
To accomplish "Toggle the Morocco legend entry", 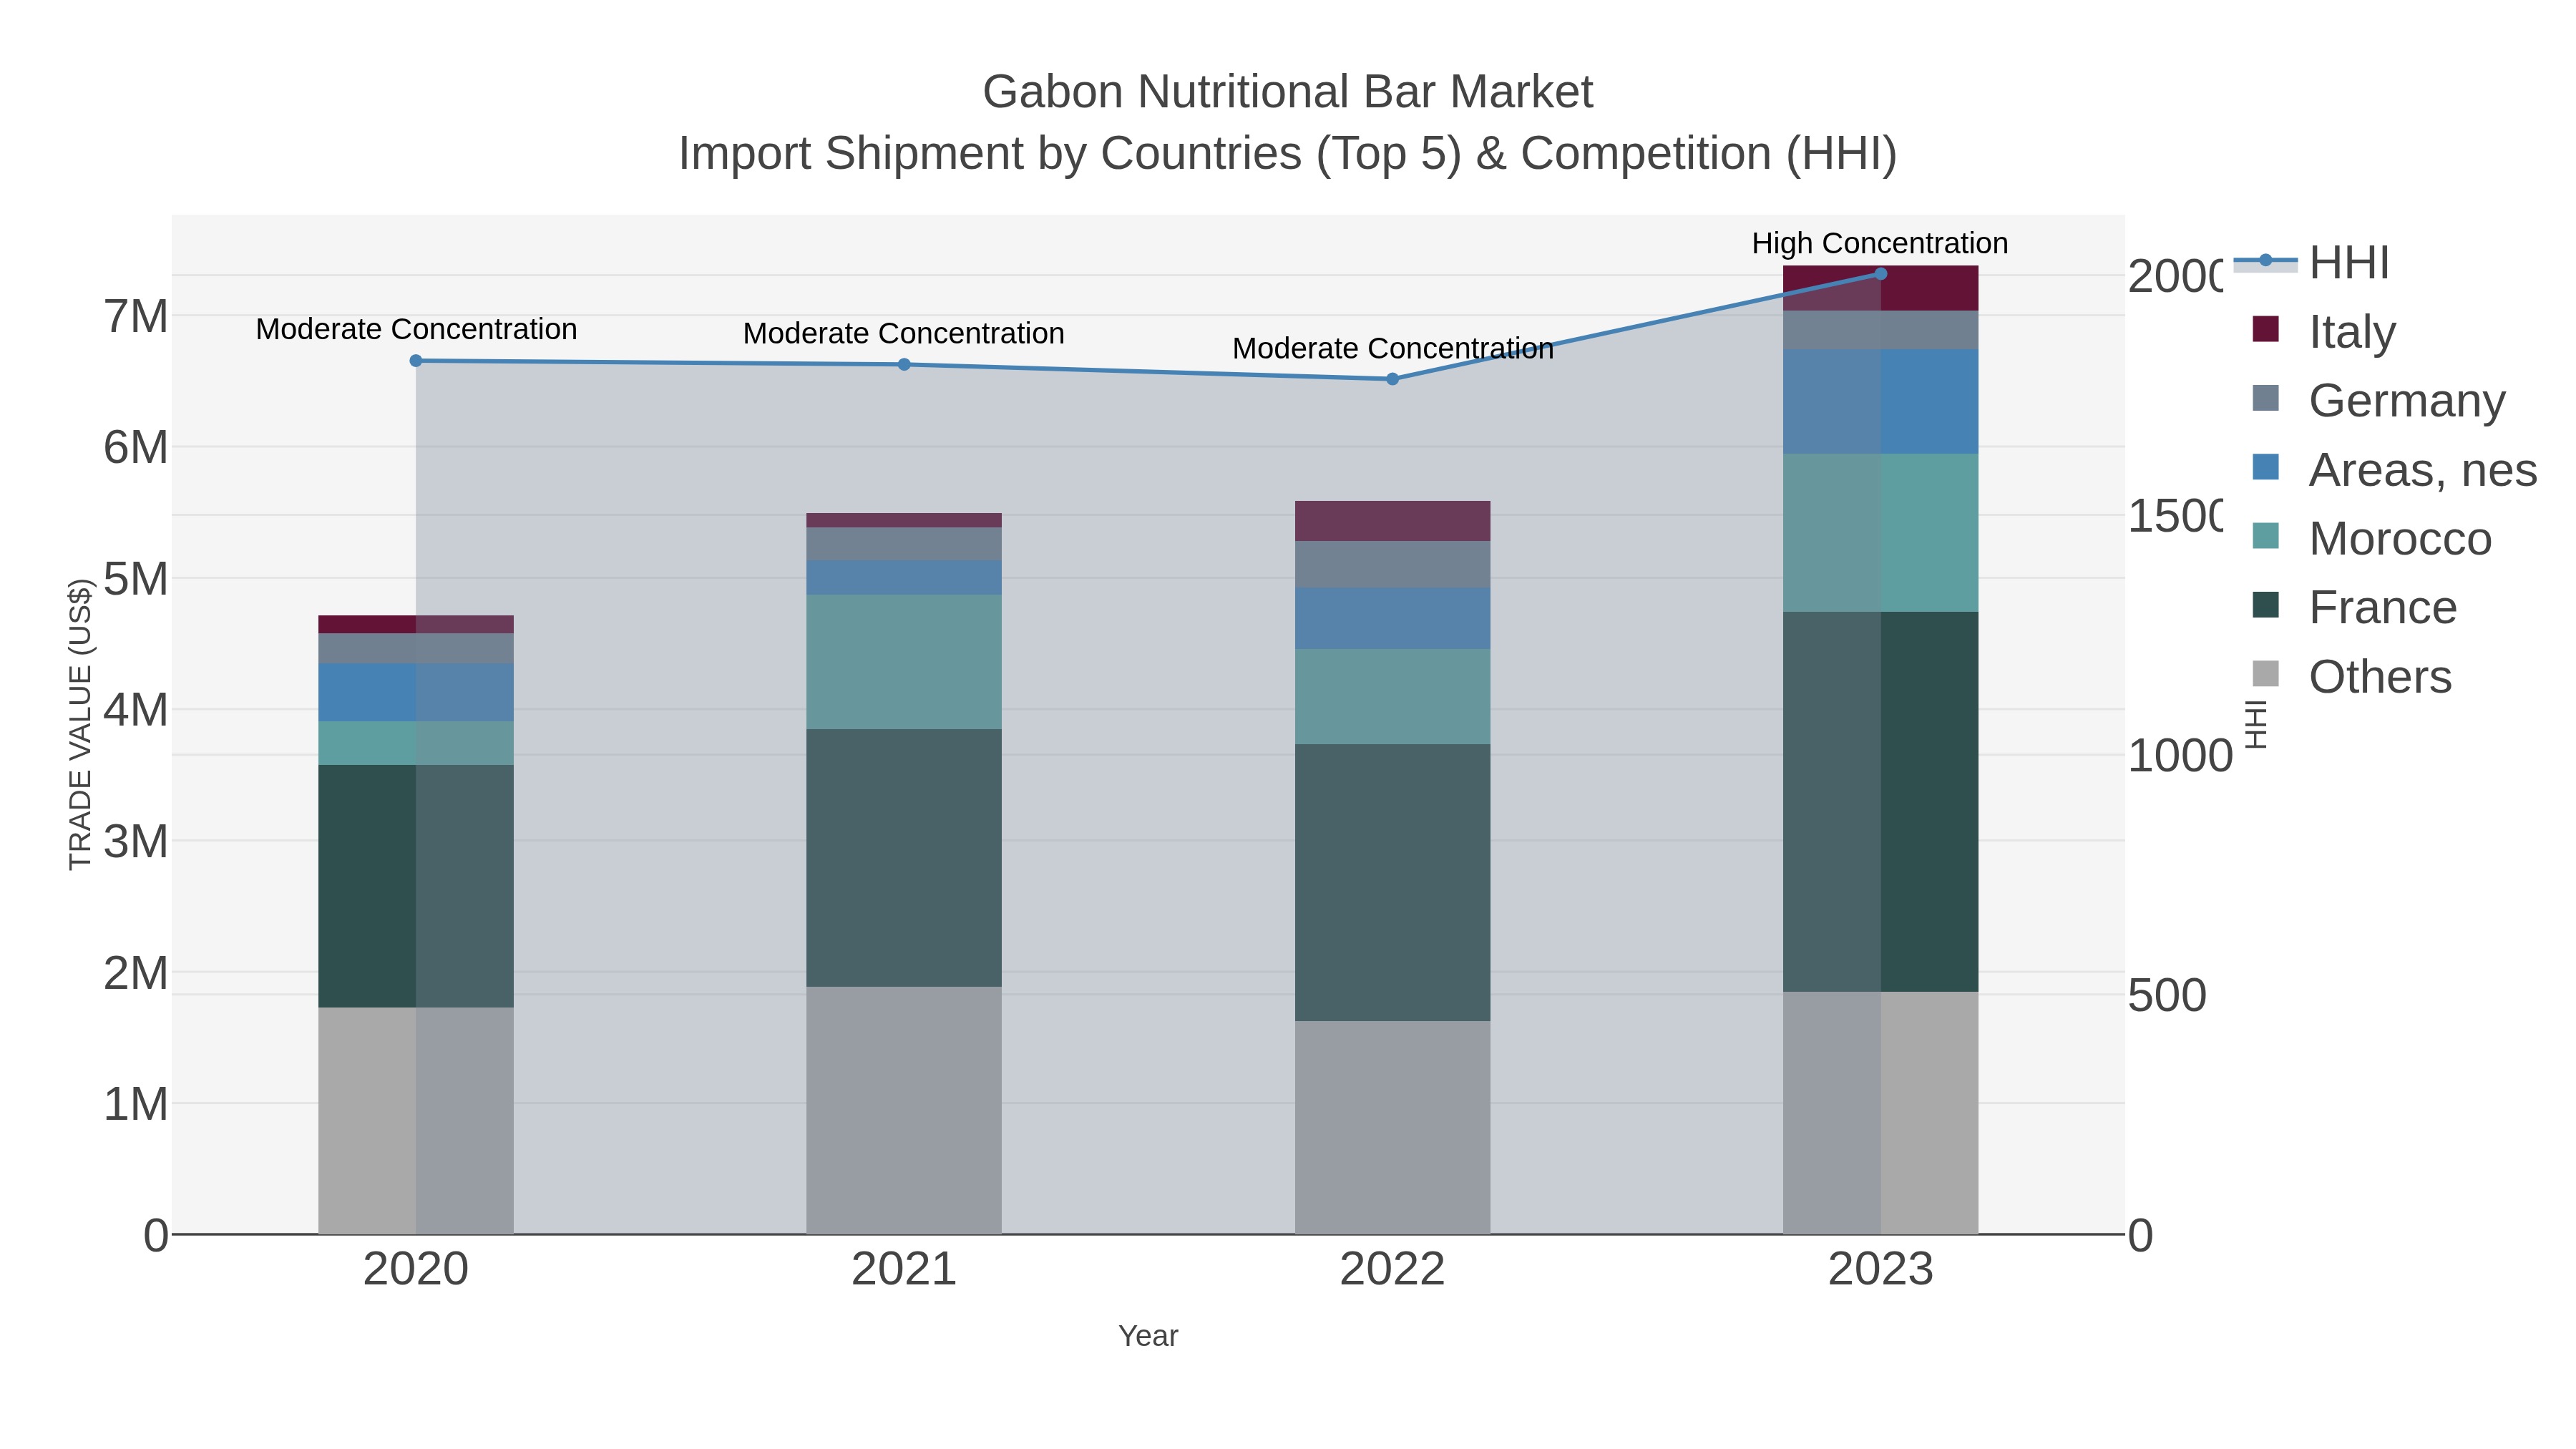I will coord(2371,538).
